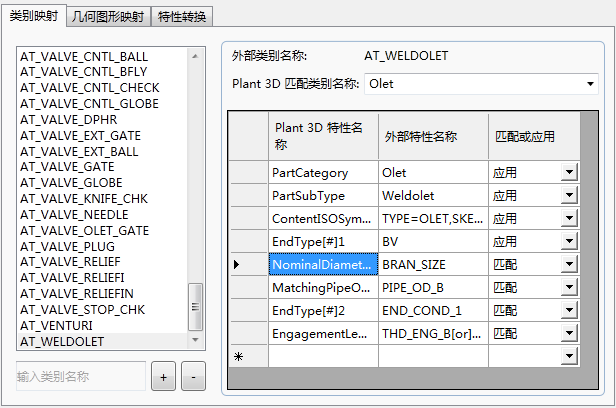Click the category list scroll down arrow
The image size is (616, 408).
(x=195, y=340)
